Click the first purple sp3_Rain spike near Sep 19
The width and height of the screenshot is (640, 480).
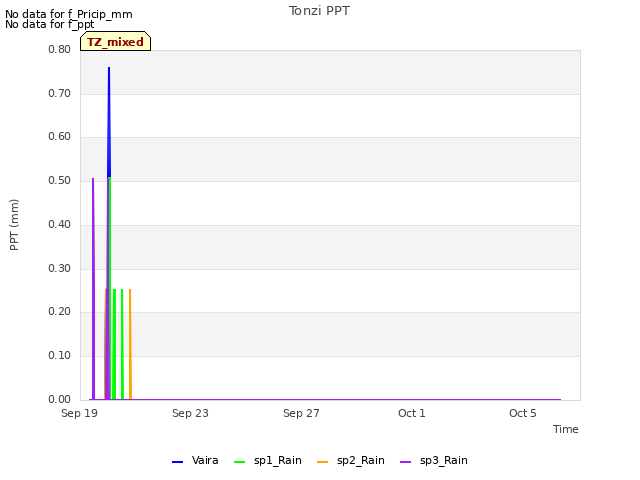click(93, 289)
